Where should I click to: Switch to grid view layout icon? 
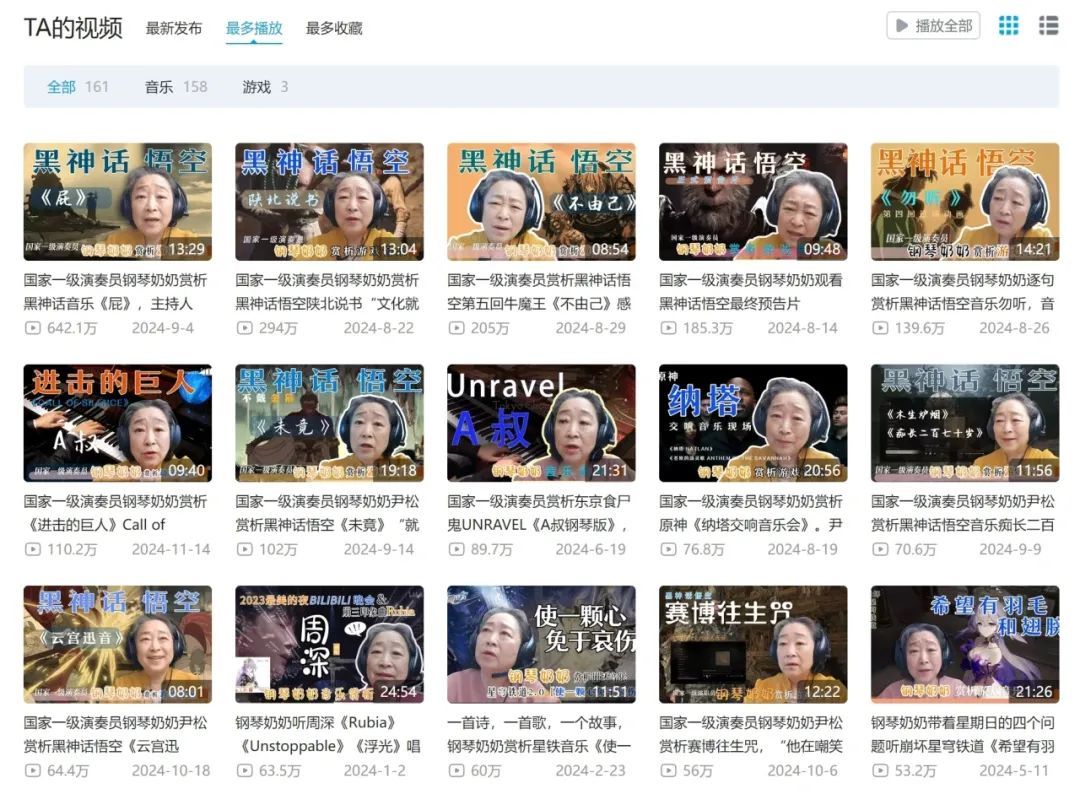click(x=1008, y=26)
